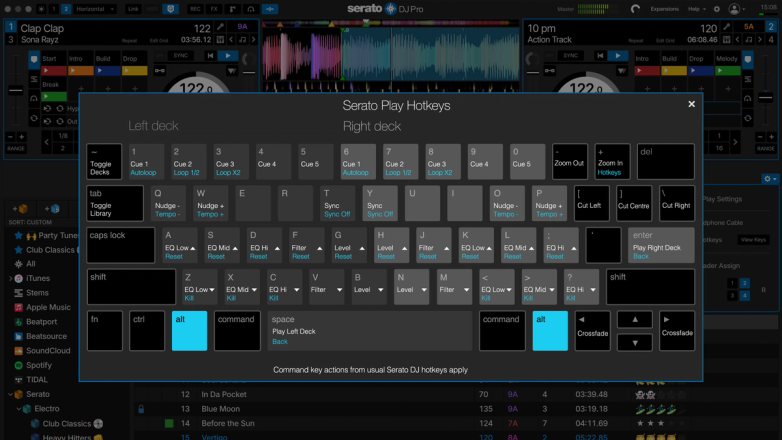The width and height of the screenshot is (782, 440).
Task: Select the Zoom In hotkey tile
Action: [x=612, y=162]
